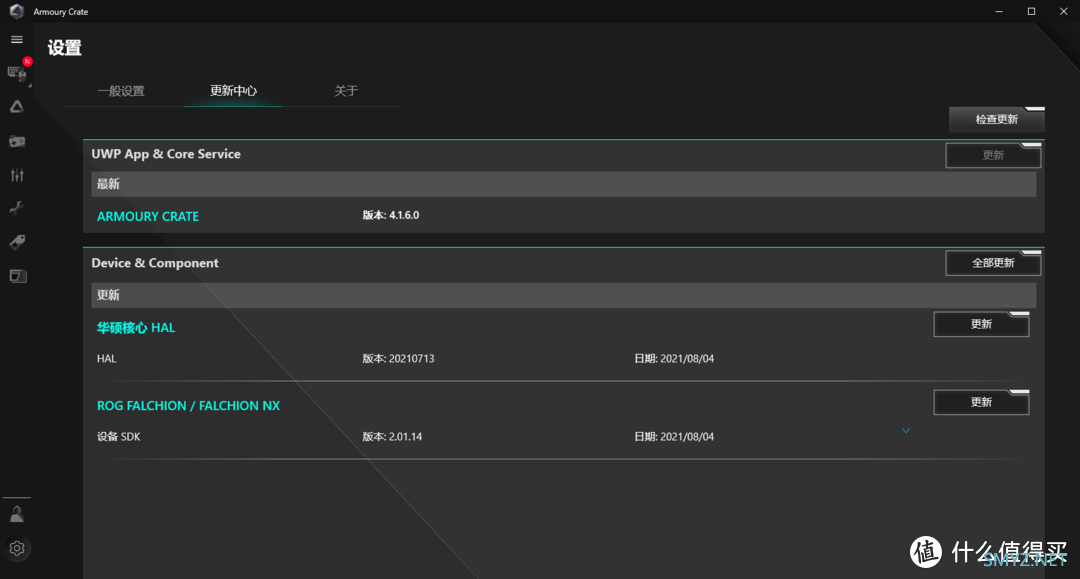The height and width of the screenshot is (579, 1080).
Task: Switch to the 一般设置 tab
Action: pyautogui.click(x=121, y=91)
